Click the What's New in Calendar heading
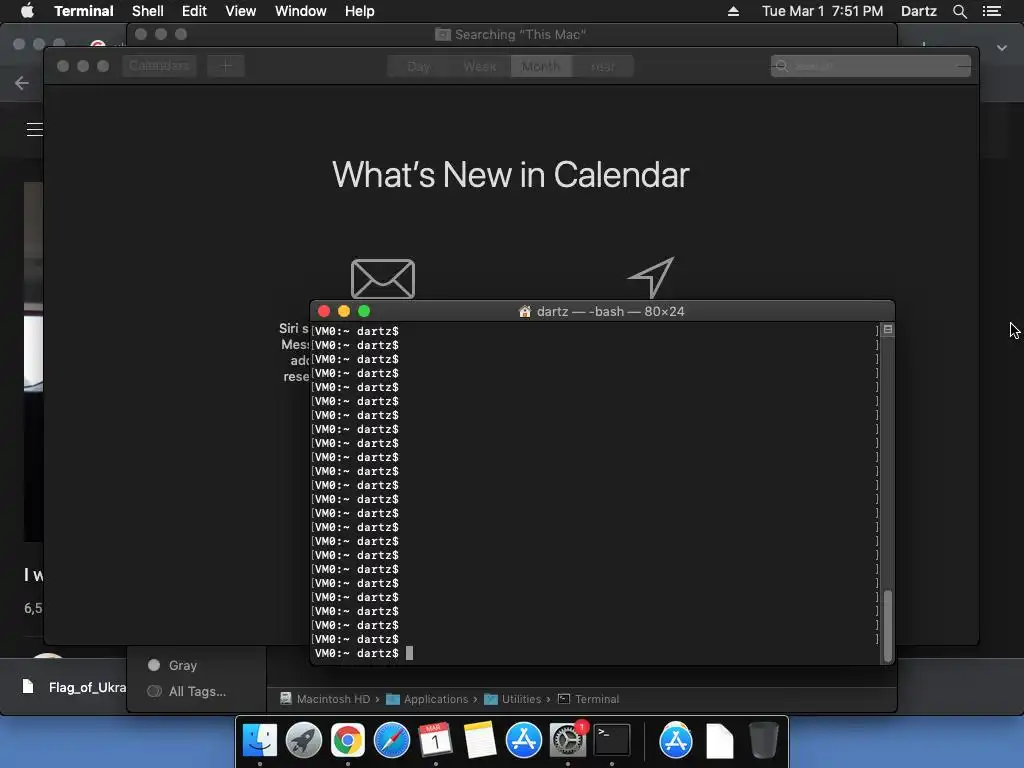The width and height of the screenshot is (1024, 768). 511,175
